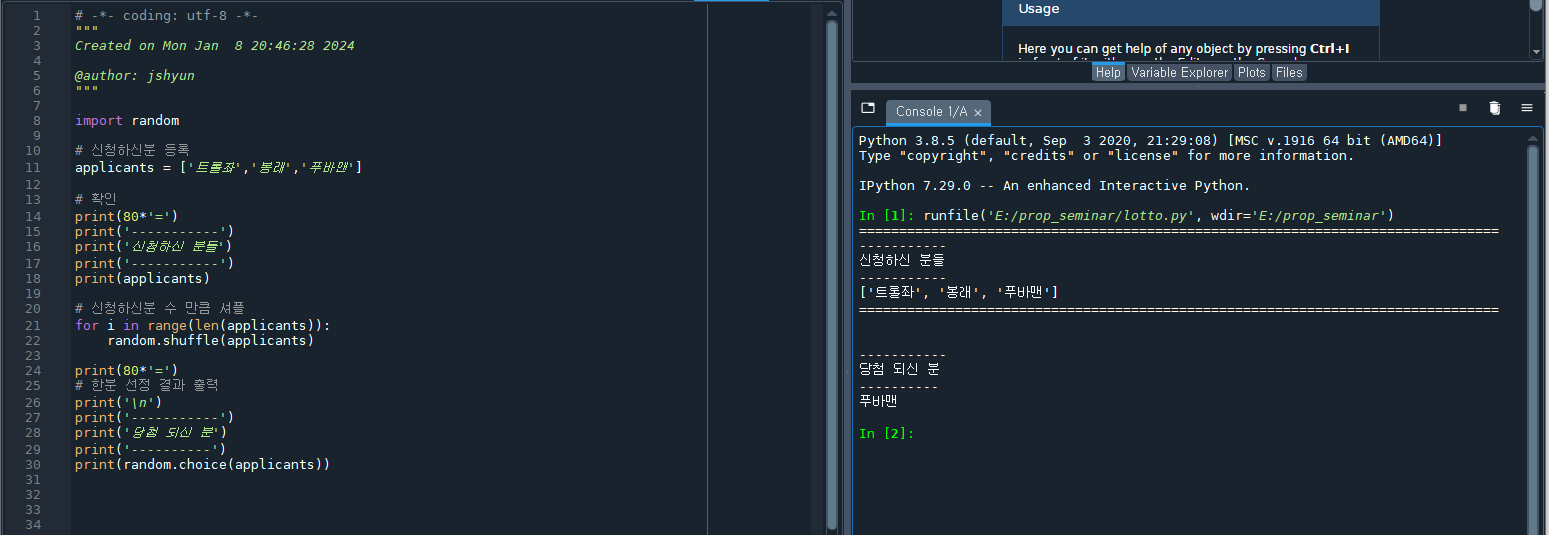Click the 'applicants = [' assignment line
Image resolution: width=1549 pixels, height=535 pixels.
point(218,167)
